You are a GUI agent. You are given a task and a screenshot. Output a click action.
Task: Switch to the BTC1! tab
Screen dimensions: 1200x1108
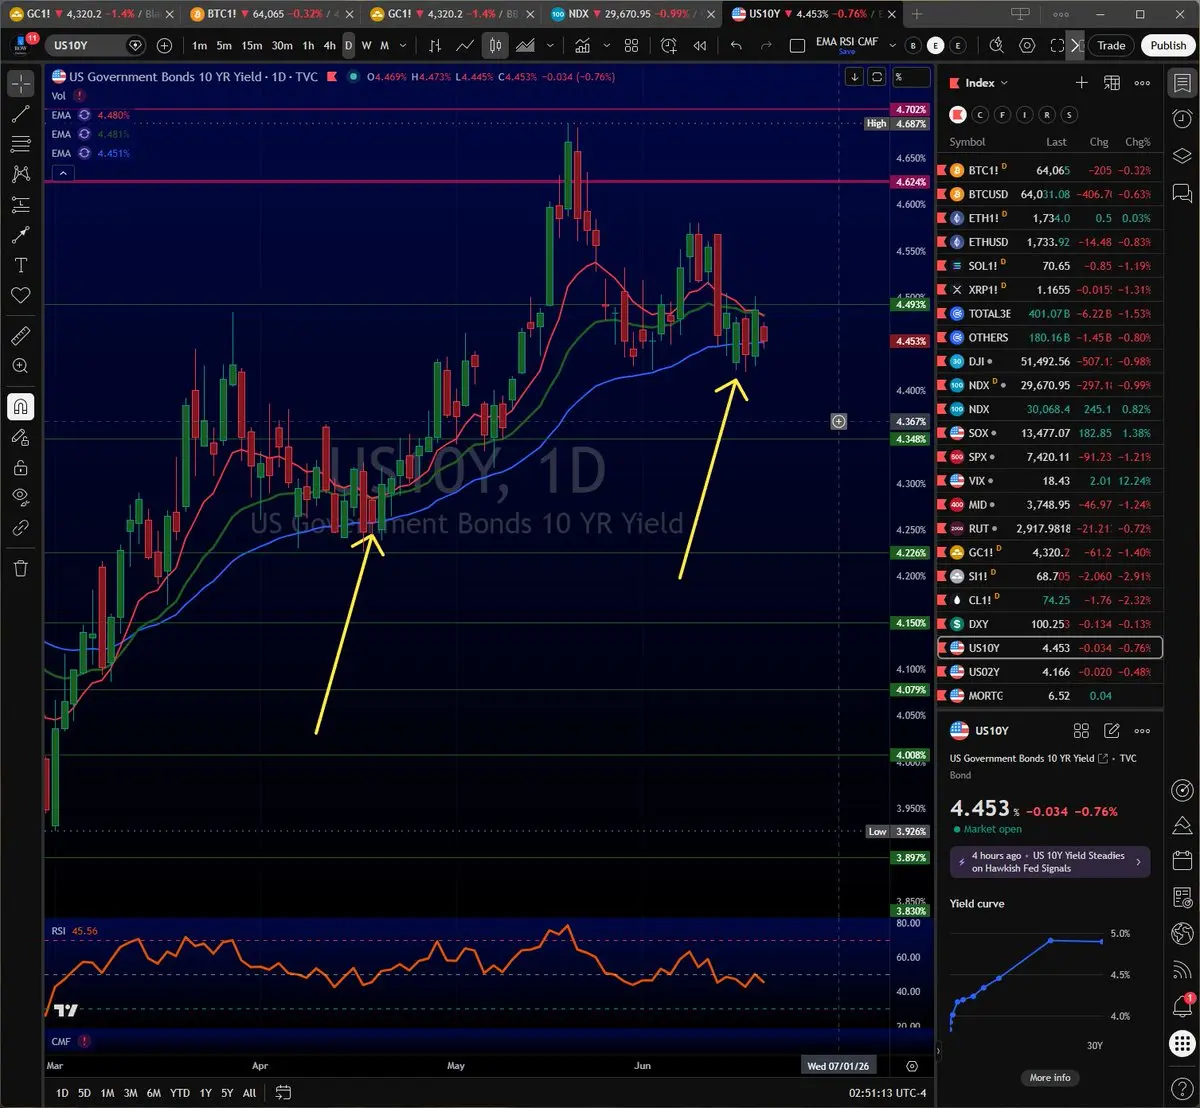(x=271, y=14)
